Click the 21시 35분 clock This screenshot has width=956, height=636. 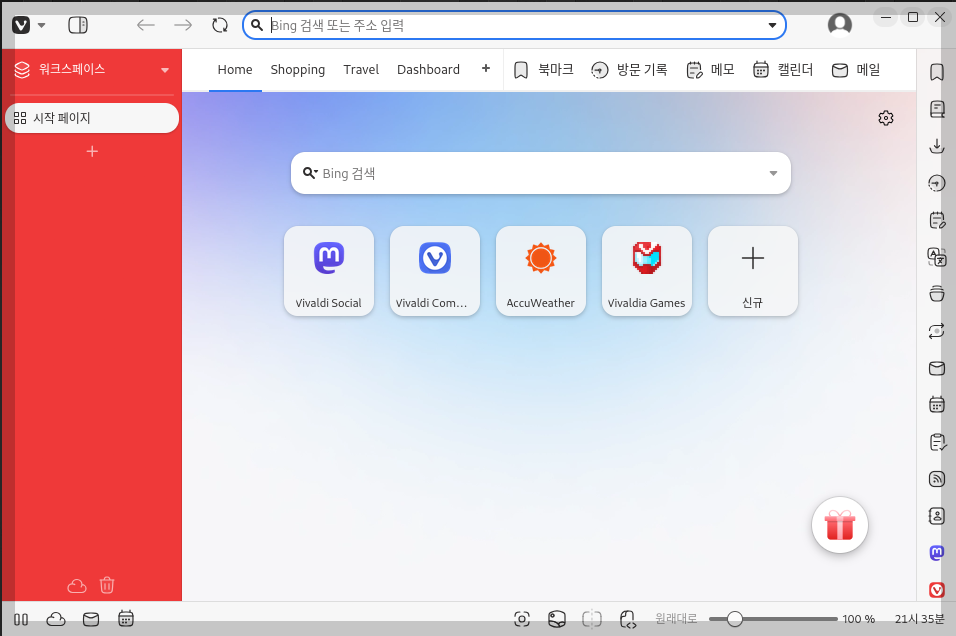[919, 619]
